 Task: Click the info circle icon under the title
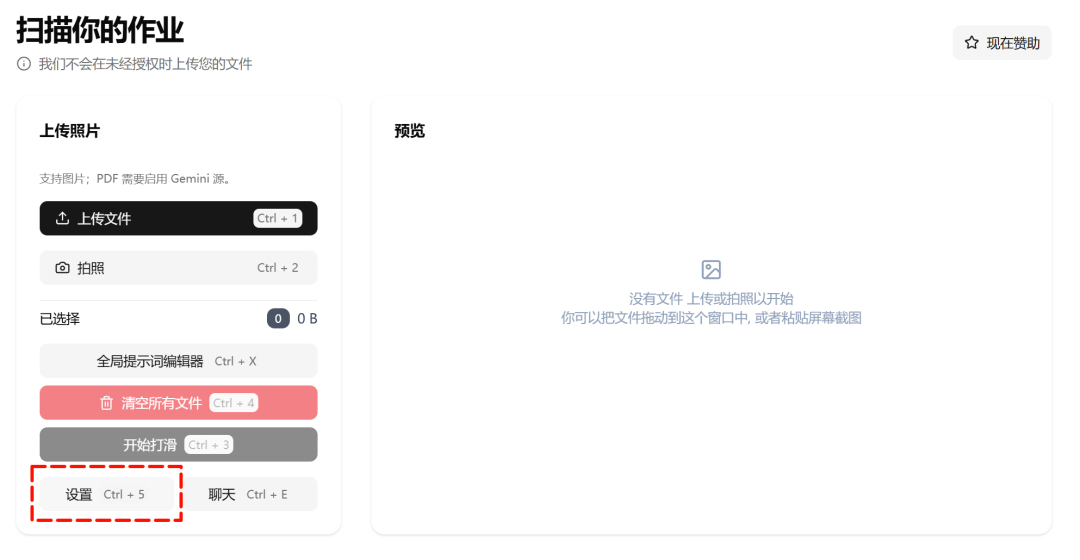(x=24, y=64)
